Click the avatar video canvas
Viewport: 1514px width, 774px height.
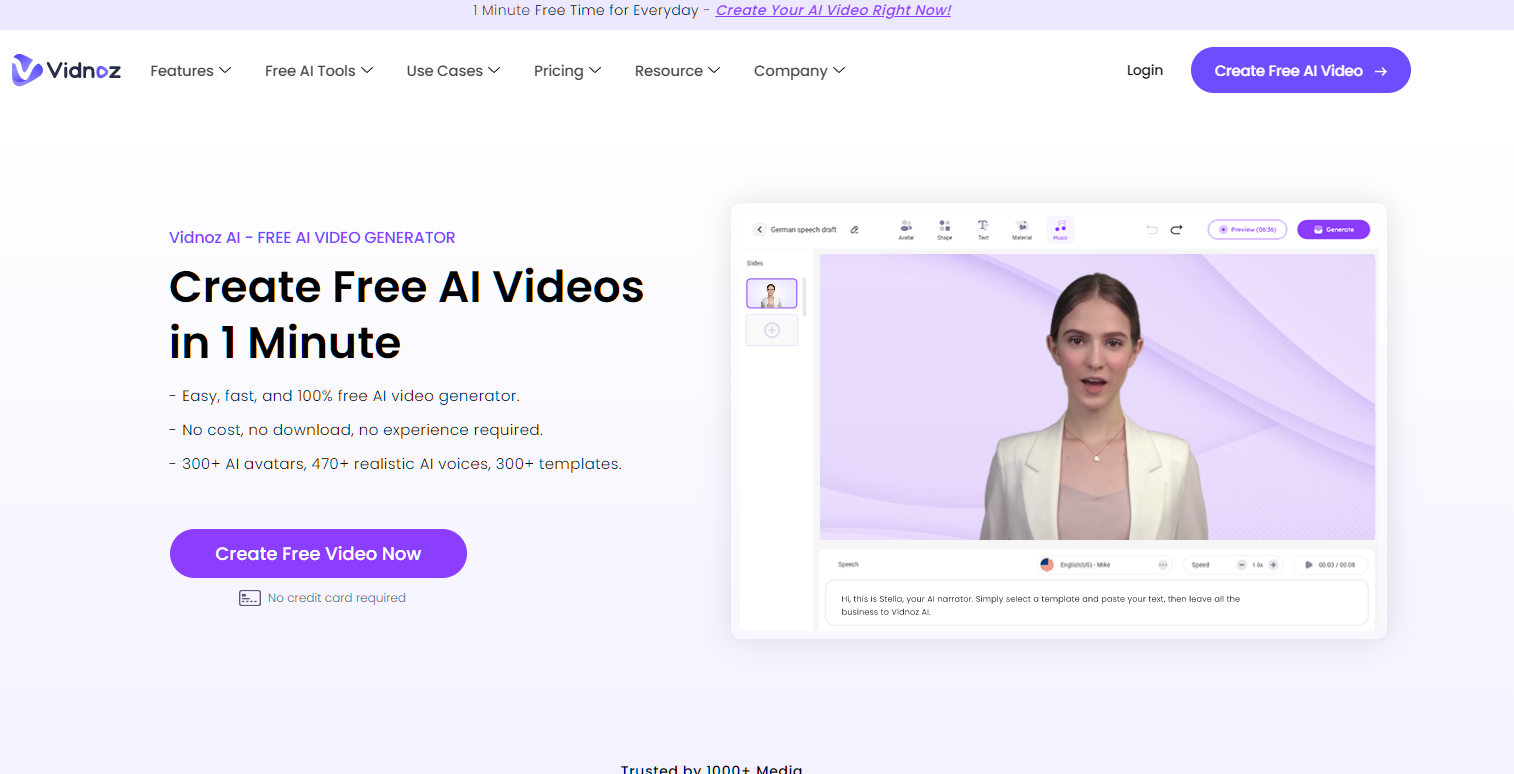pyautogui.click(x=1097, y=396)
